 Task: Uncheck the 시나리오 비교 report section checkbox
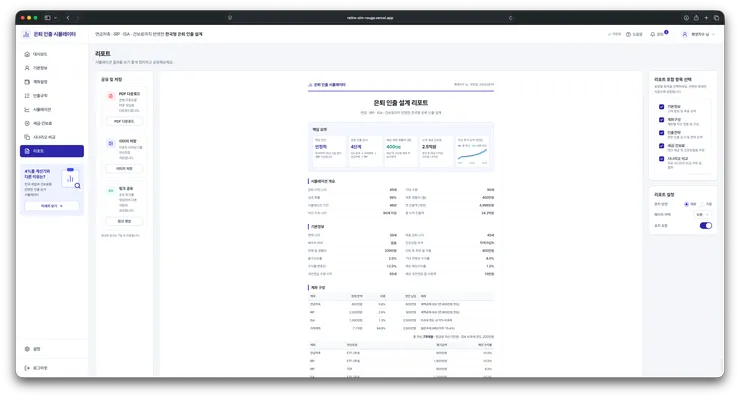pos(661,159)
